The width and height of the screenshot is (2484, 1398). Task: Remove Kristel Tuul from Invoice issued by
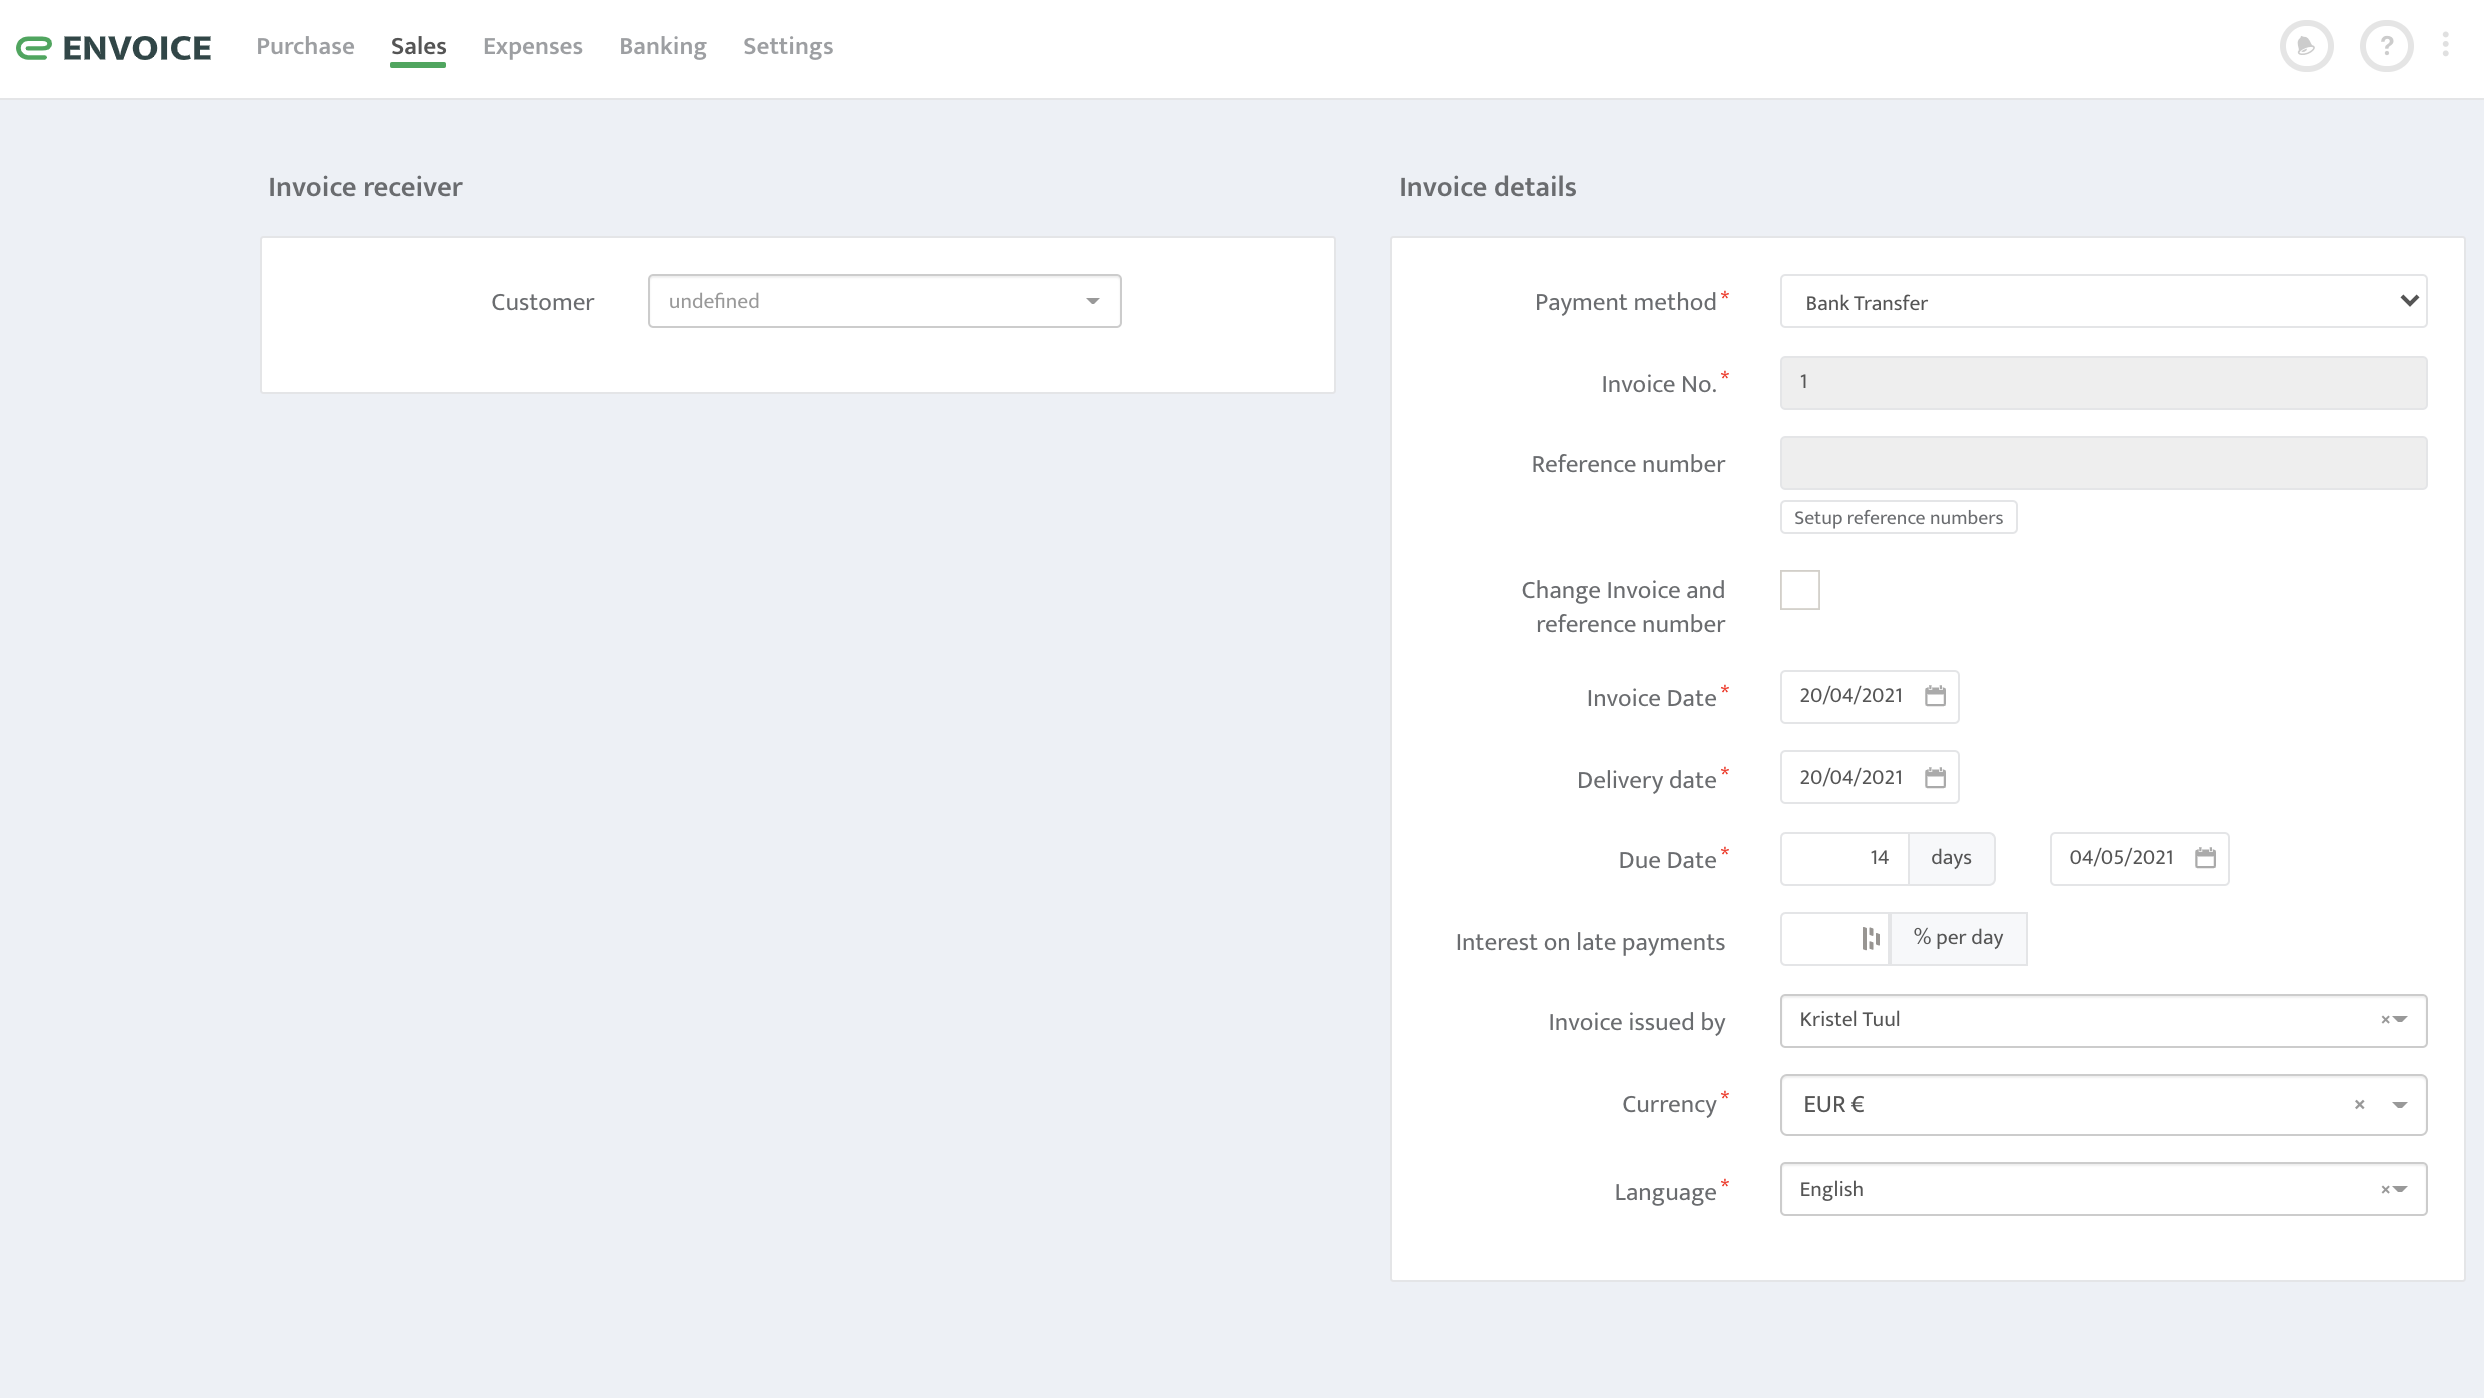point(2388,1019)
